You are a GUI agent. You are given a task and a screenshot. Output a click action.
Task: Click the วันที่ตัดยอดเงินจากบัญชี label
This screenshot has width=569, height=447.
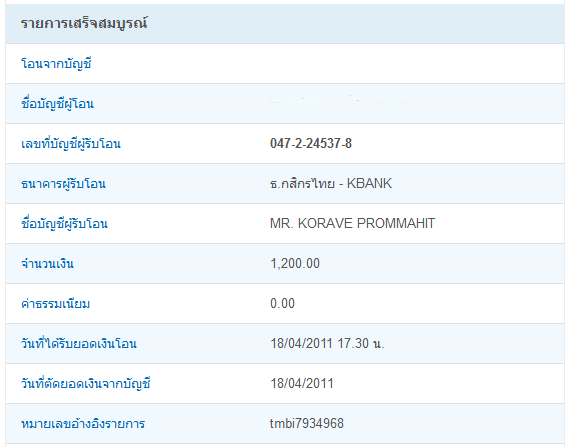[x=86, y=384]
